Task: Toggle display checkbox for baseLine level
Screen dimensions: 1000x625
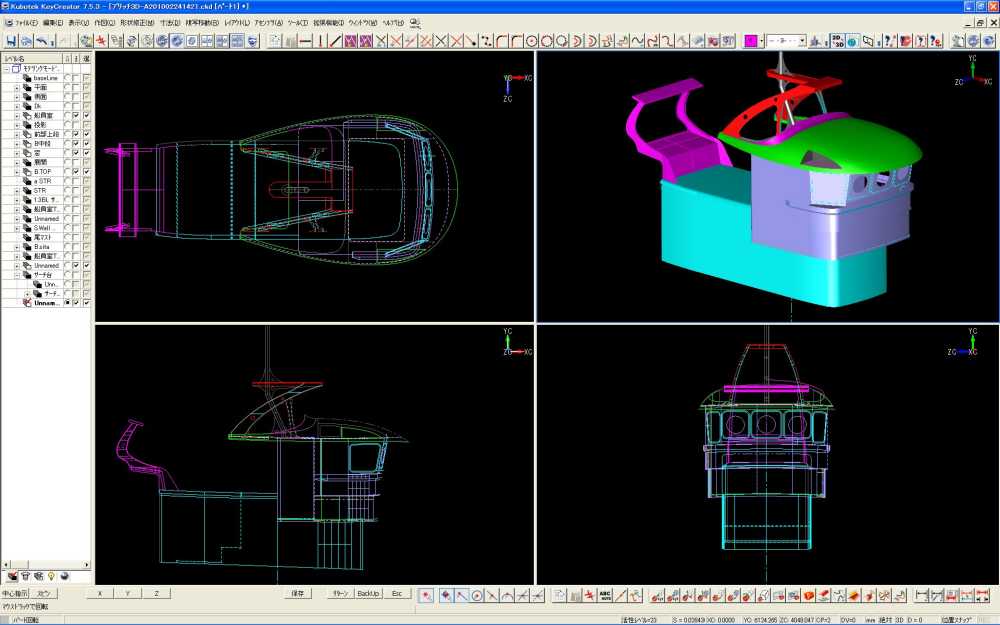Action: pos(76,78)
